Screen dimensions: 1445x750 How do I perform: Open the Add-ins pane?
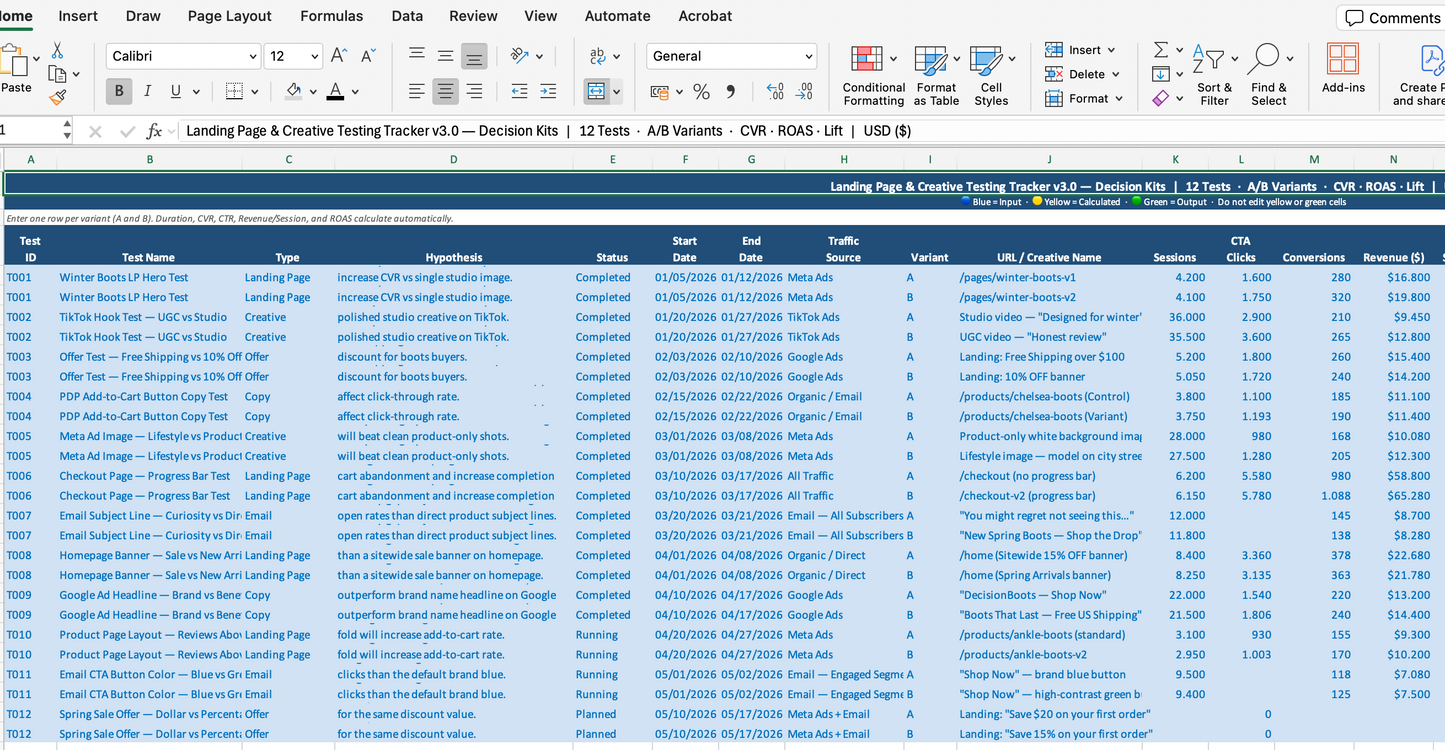(x=1343, y=68)
